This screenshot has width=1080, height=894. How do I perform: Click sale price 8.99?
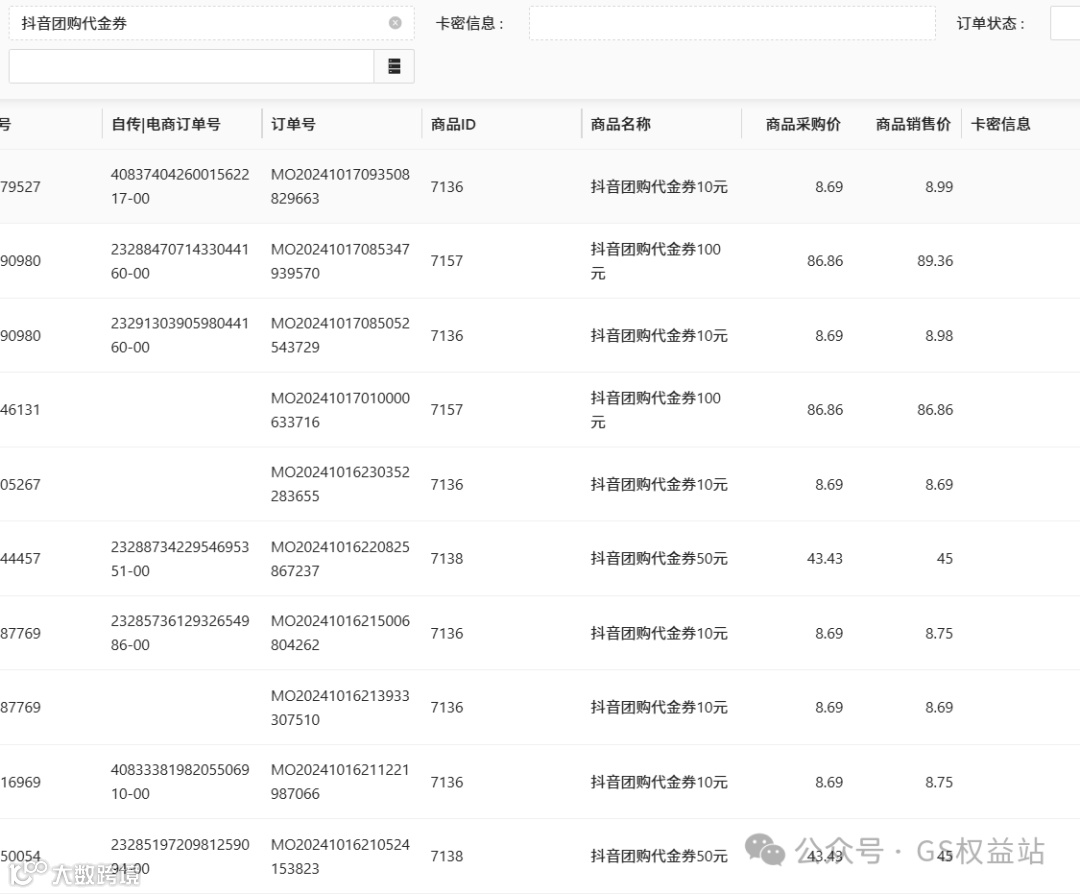(x=939, y=187)
